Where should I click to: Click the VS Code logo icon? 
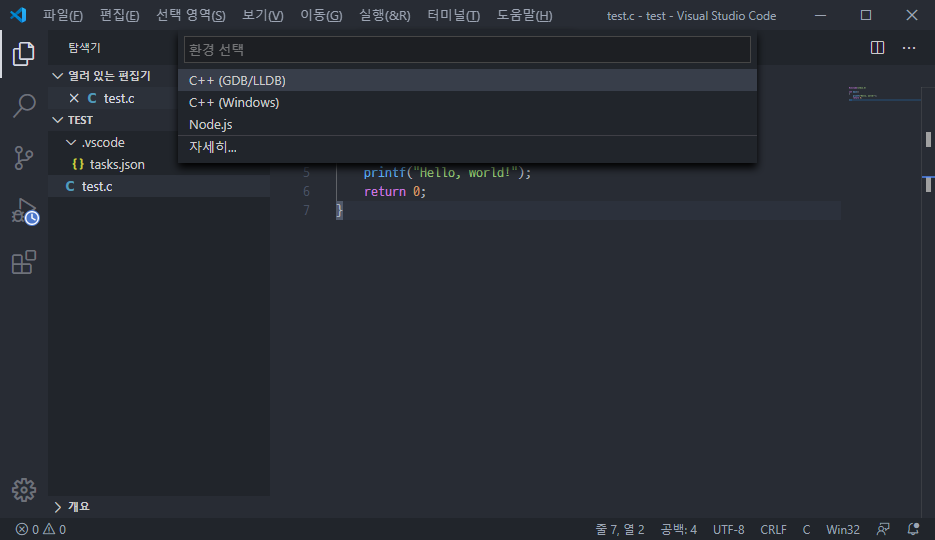coord(18,15)
